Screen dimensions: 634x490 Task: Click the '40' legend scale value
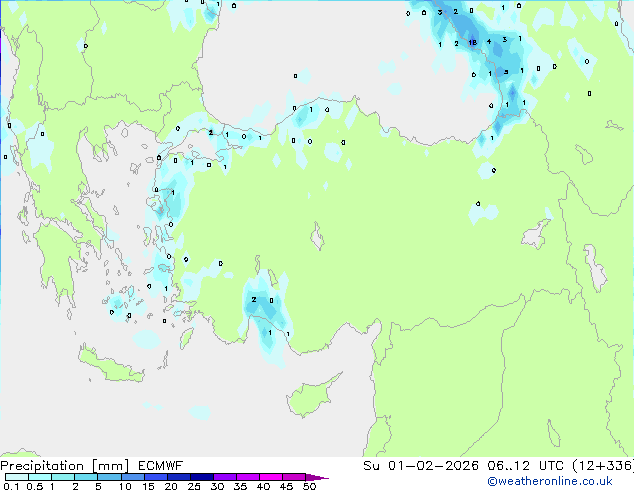263,486
